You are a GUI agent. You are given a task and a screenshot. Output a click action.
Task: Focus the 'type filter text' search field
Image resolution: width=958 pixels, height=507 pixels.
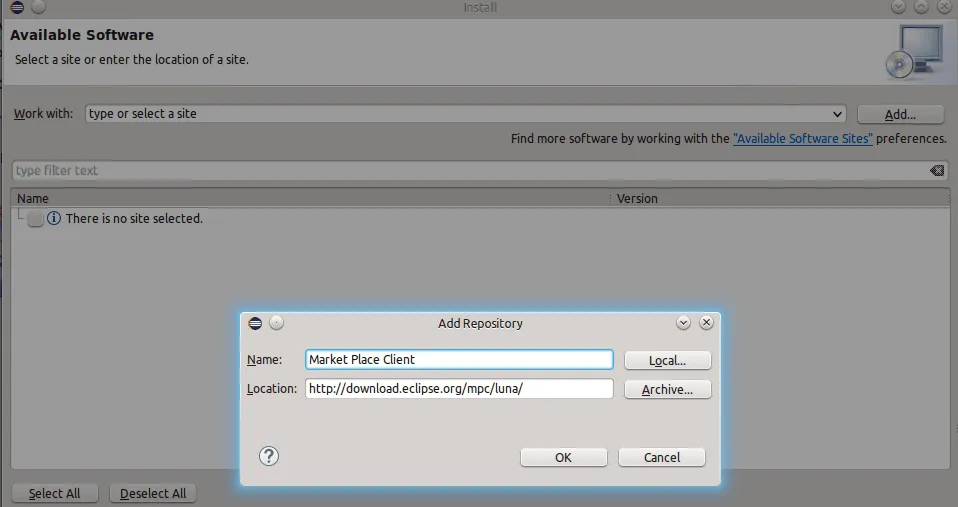(x=470, y=171)
